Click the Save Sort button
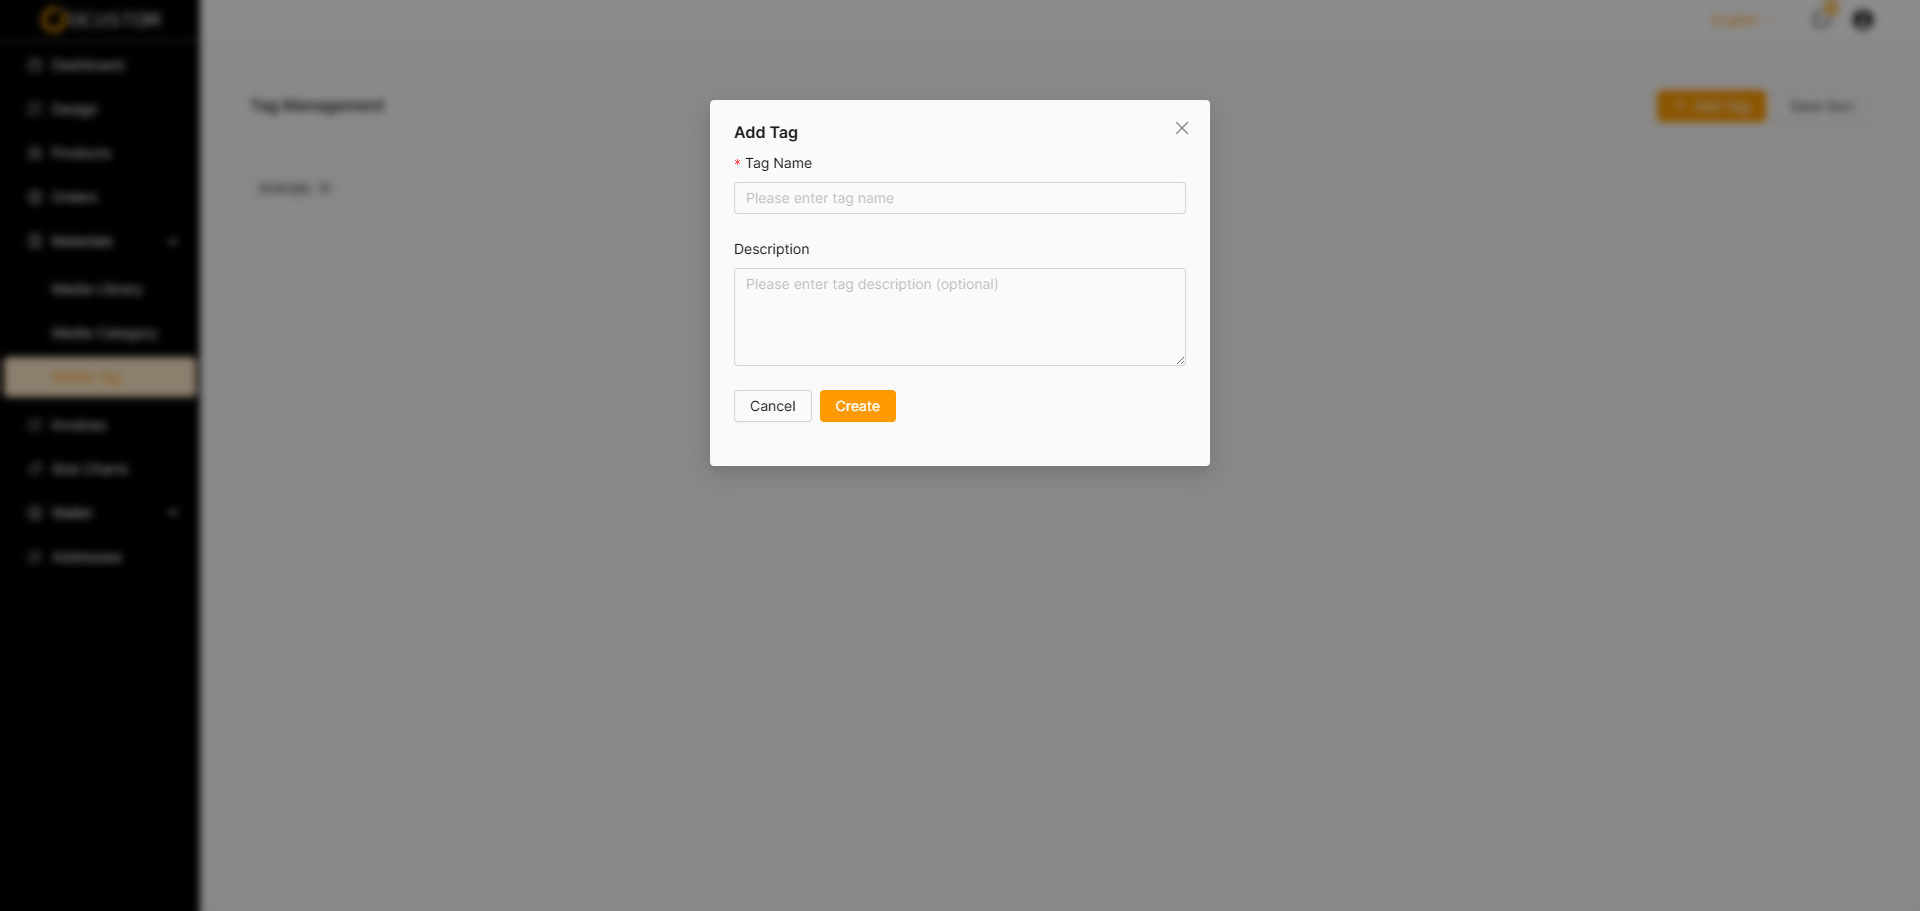The image size is (1920, 911). point(1821,106)
